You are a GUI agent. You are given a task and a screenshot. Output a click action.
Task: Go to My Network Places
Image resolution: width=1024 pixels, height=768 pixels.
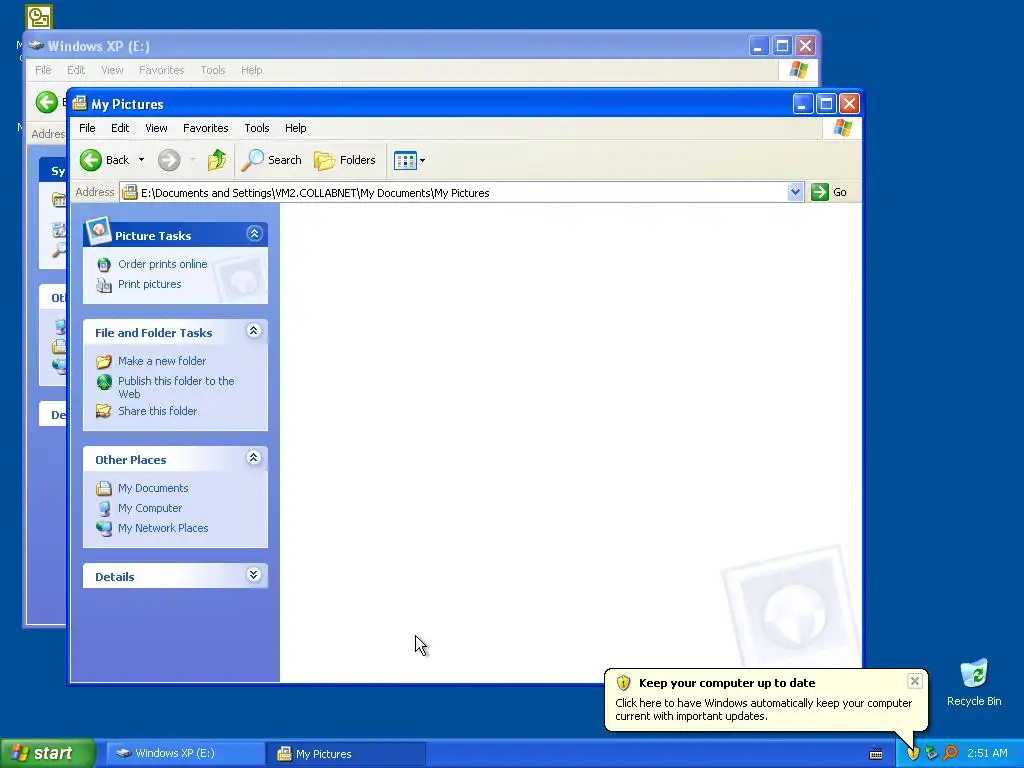click(x=163, y=528)
